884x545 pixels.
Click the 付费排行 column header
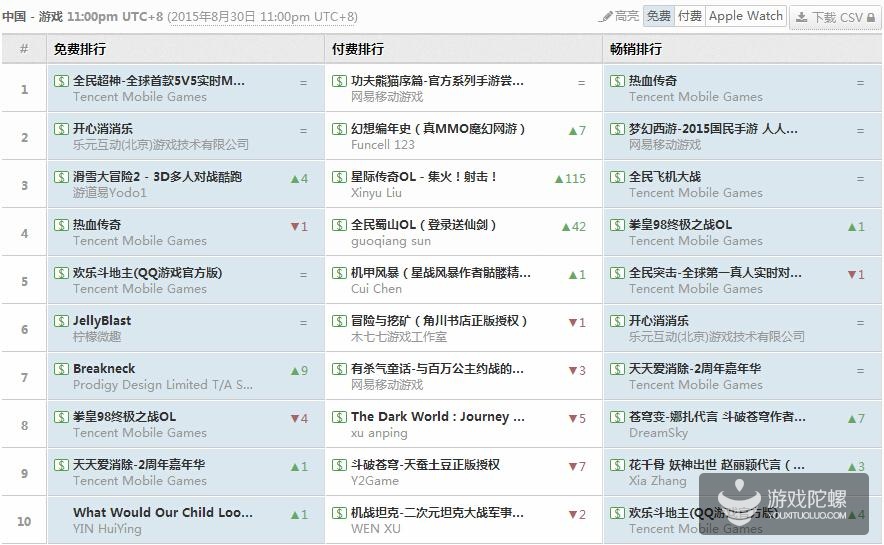357,49
